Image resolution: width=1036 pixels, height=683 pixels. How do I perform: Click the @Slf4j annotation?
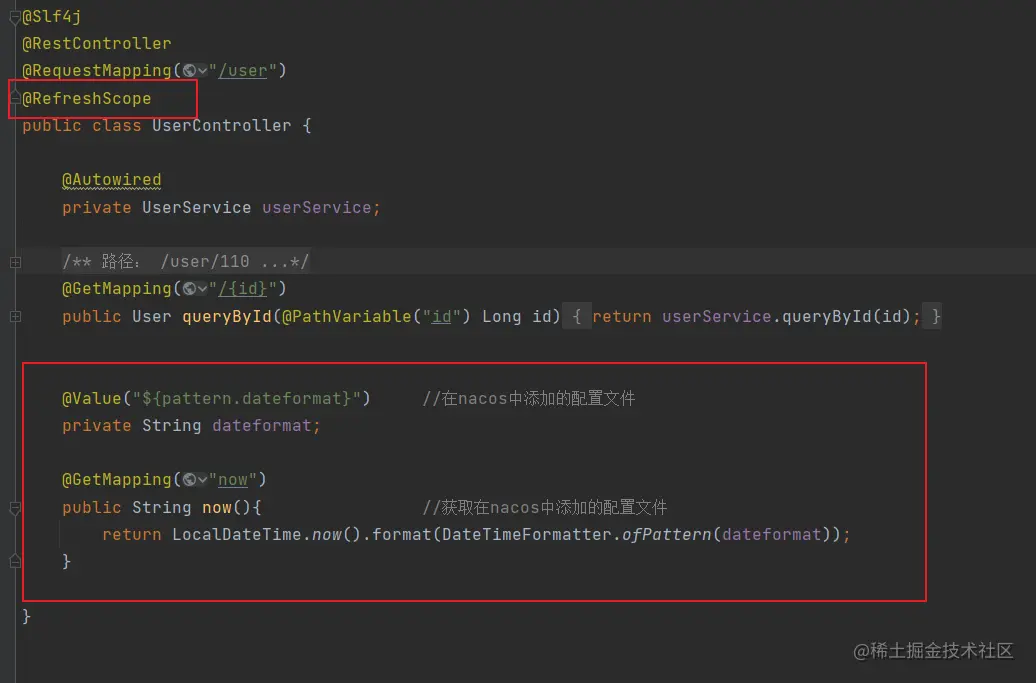(x=52, y=17)
